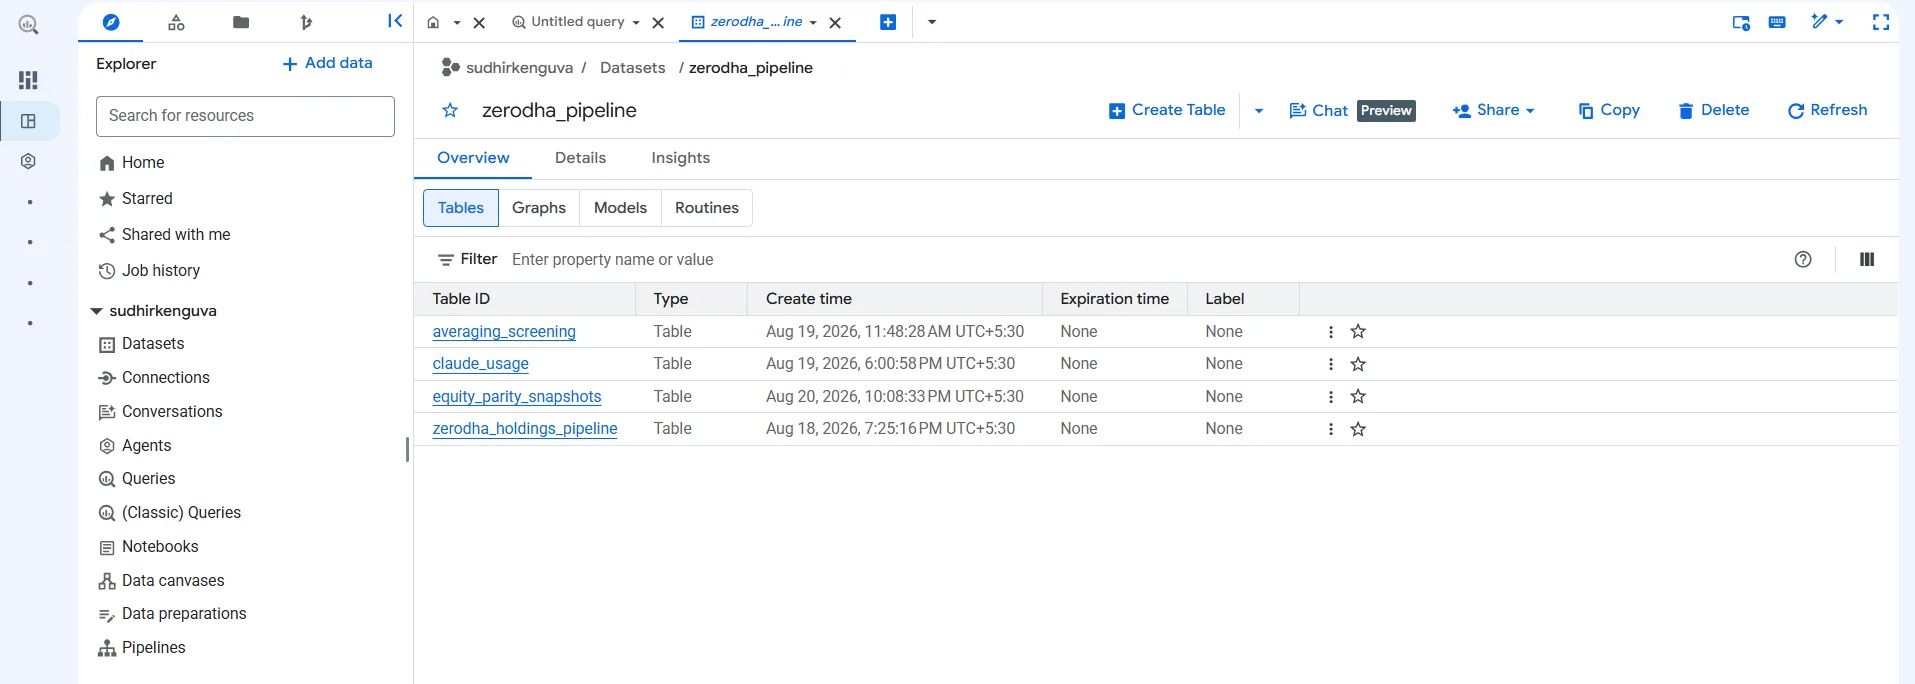Click the cloud shell screen icon at top right

pos(1741,22)
